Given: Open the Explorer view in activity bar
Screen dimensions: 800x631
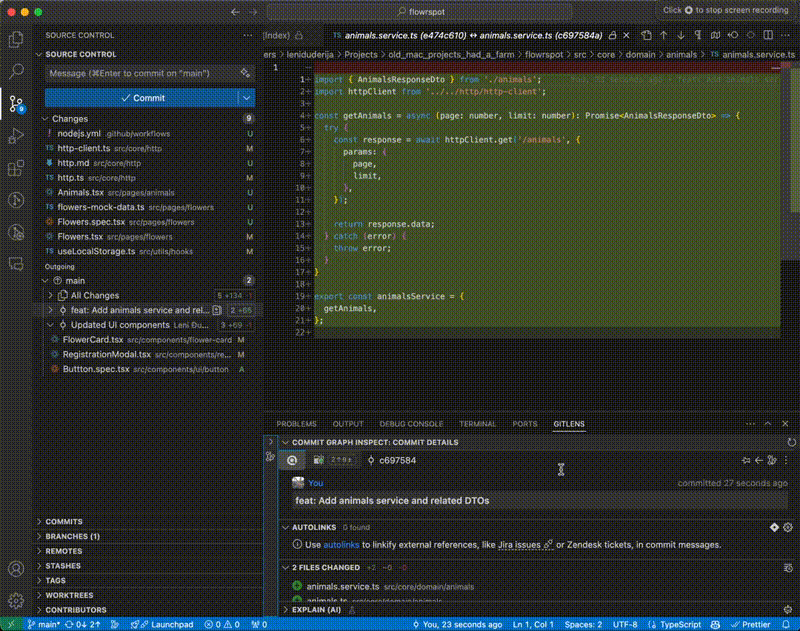Looking at the screenshot, I should pos(16,39).
